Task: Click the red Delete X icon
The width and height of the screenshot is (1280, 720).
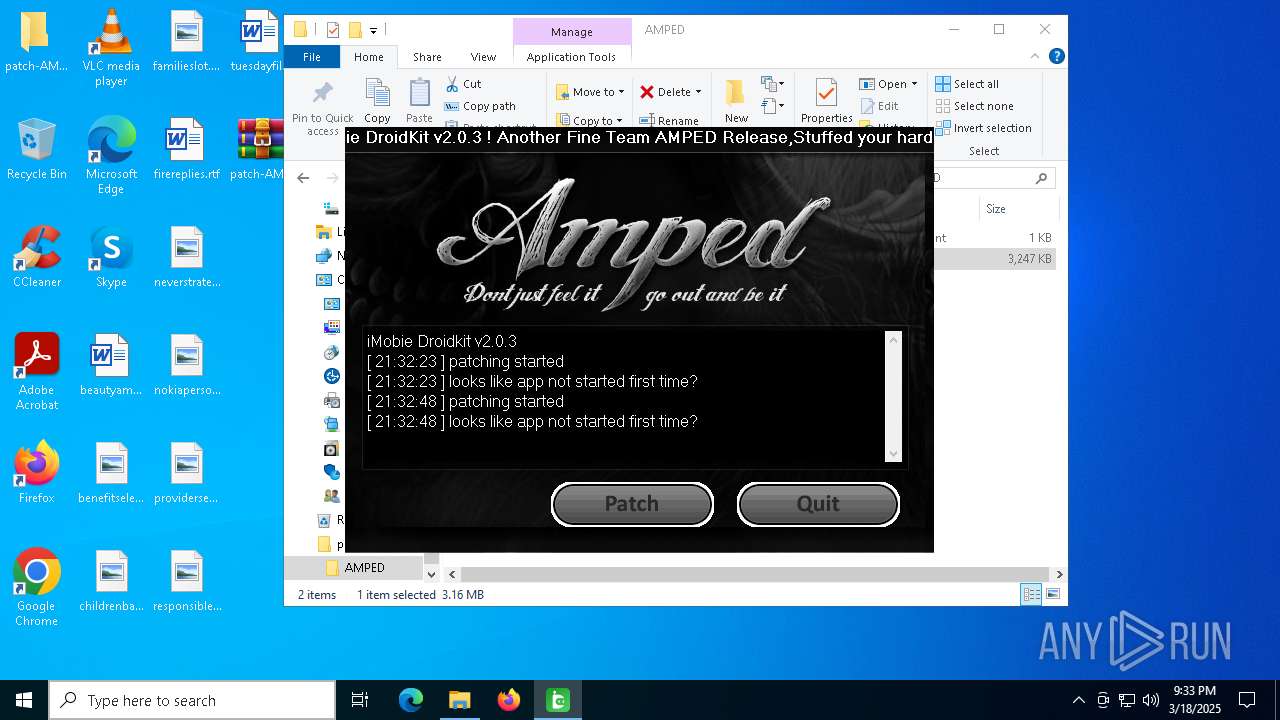Action: pyautogui.click(x=647, y=92)
